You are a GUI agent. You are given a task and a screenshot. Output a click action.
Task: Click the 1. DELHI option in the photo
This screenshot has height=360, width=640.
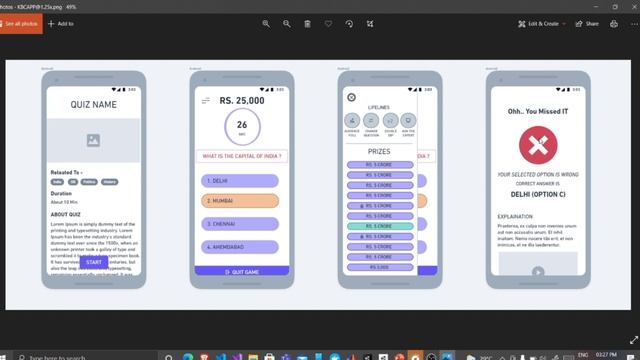click(240, 180)
